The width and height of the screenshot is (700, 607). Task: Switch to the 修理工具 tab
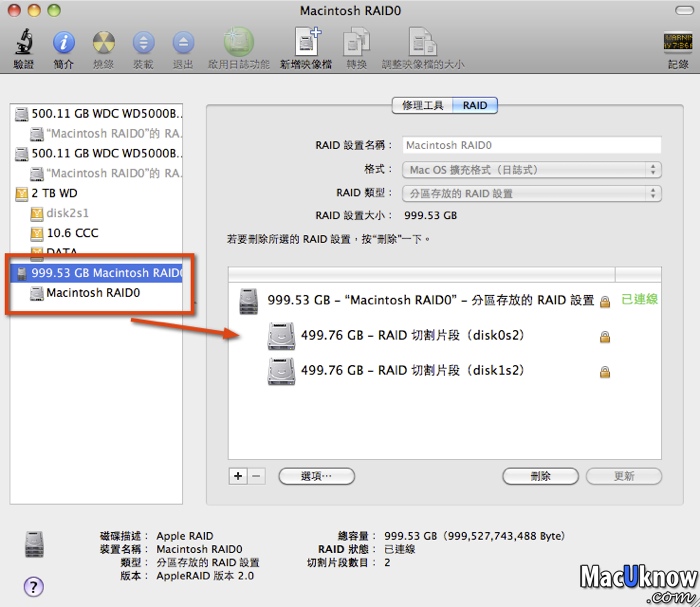422,105
